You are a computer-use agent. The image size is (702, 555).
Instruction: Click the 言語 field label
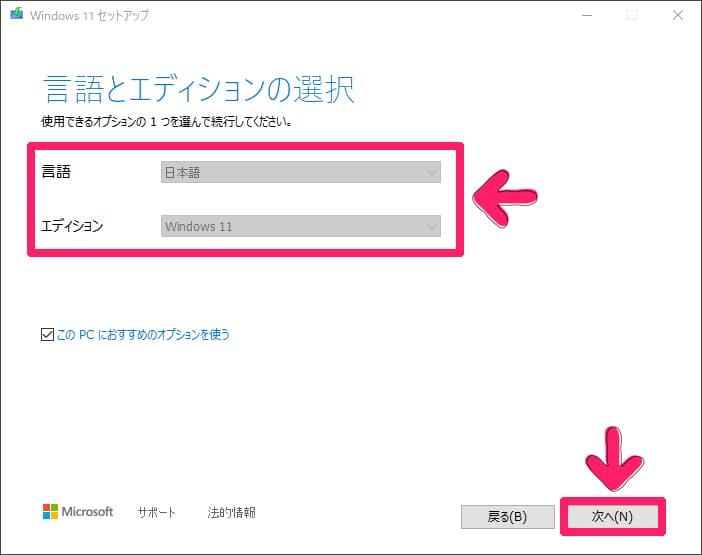(x=56, y=172)
